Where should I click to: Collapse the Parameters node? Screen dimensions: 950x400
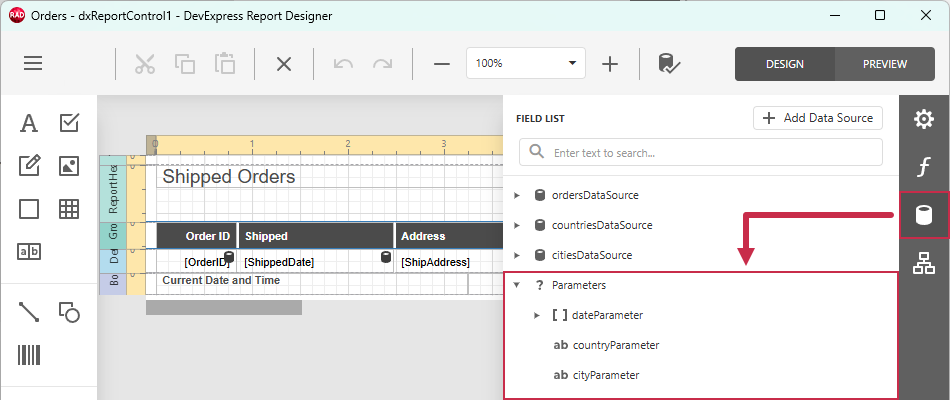517,285
